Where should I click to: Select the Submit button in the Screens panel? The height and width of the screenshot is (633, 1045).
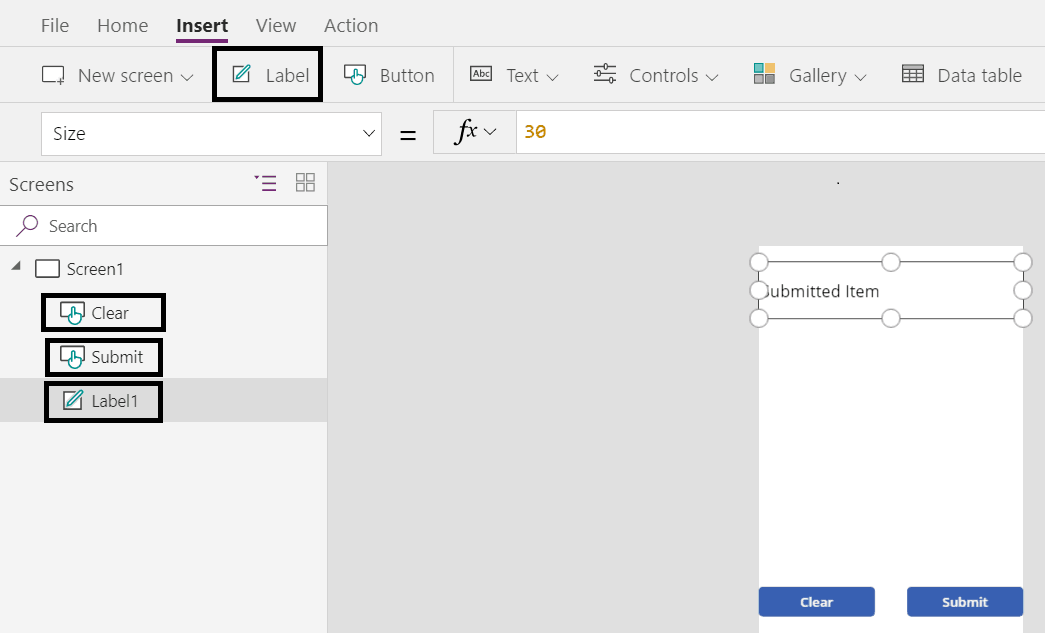click(103, 357)
